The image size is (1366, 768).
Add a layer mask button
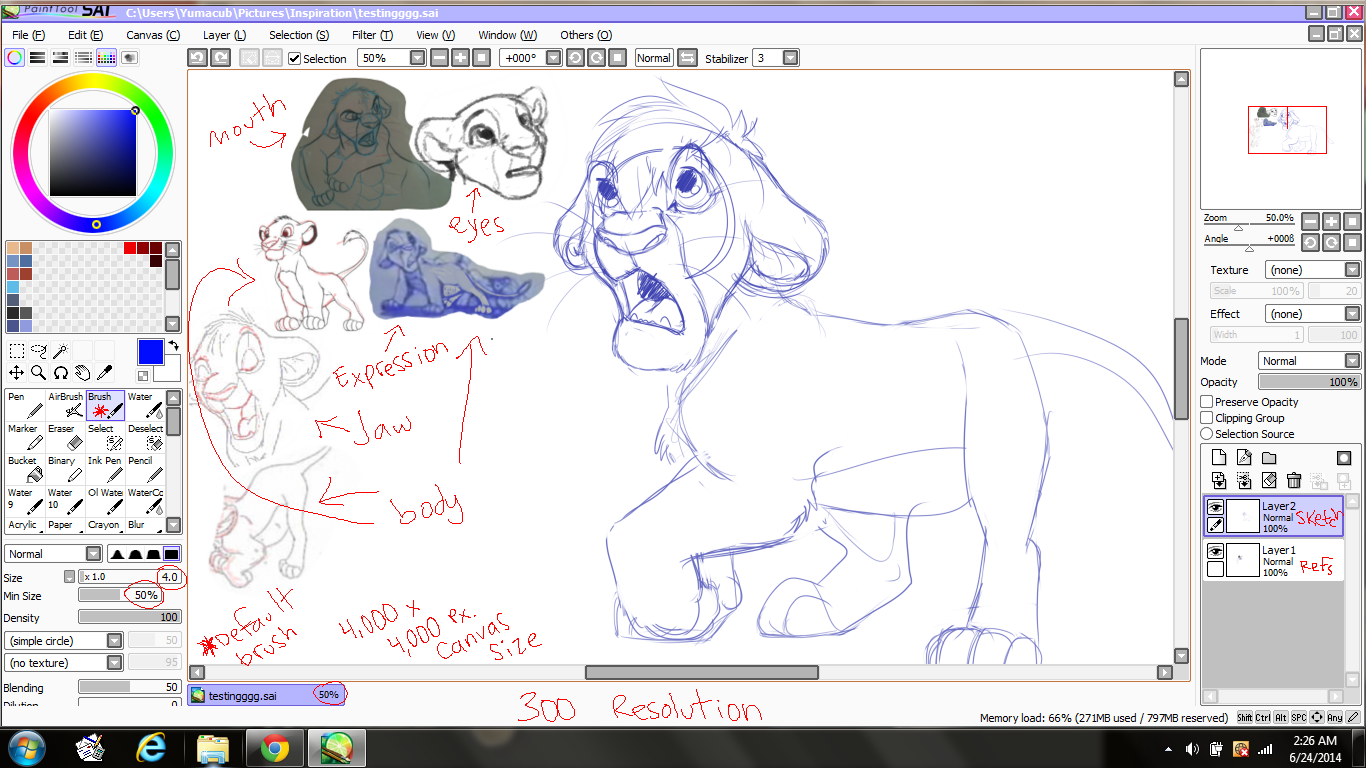coord(1344,458)
